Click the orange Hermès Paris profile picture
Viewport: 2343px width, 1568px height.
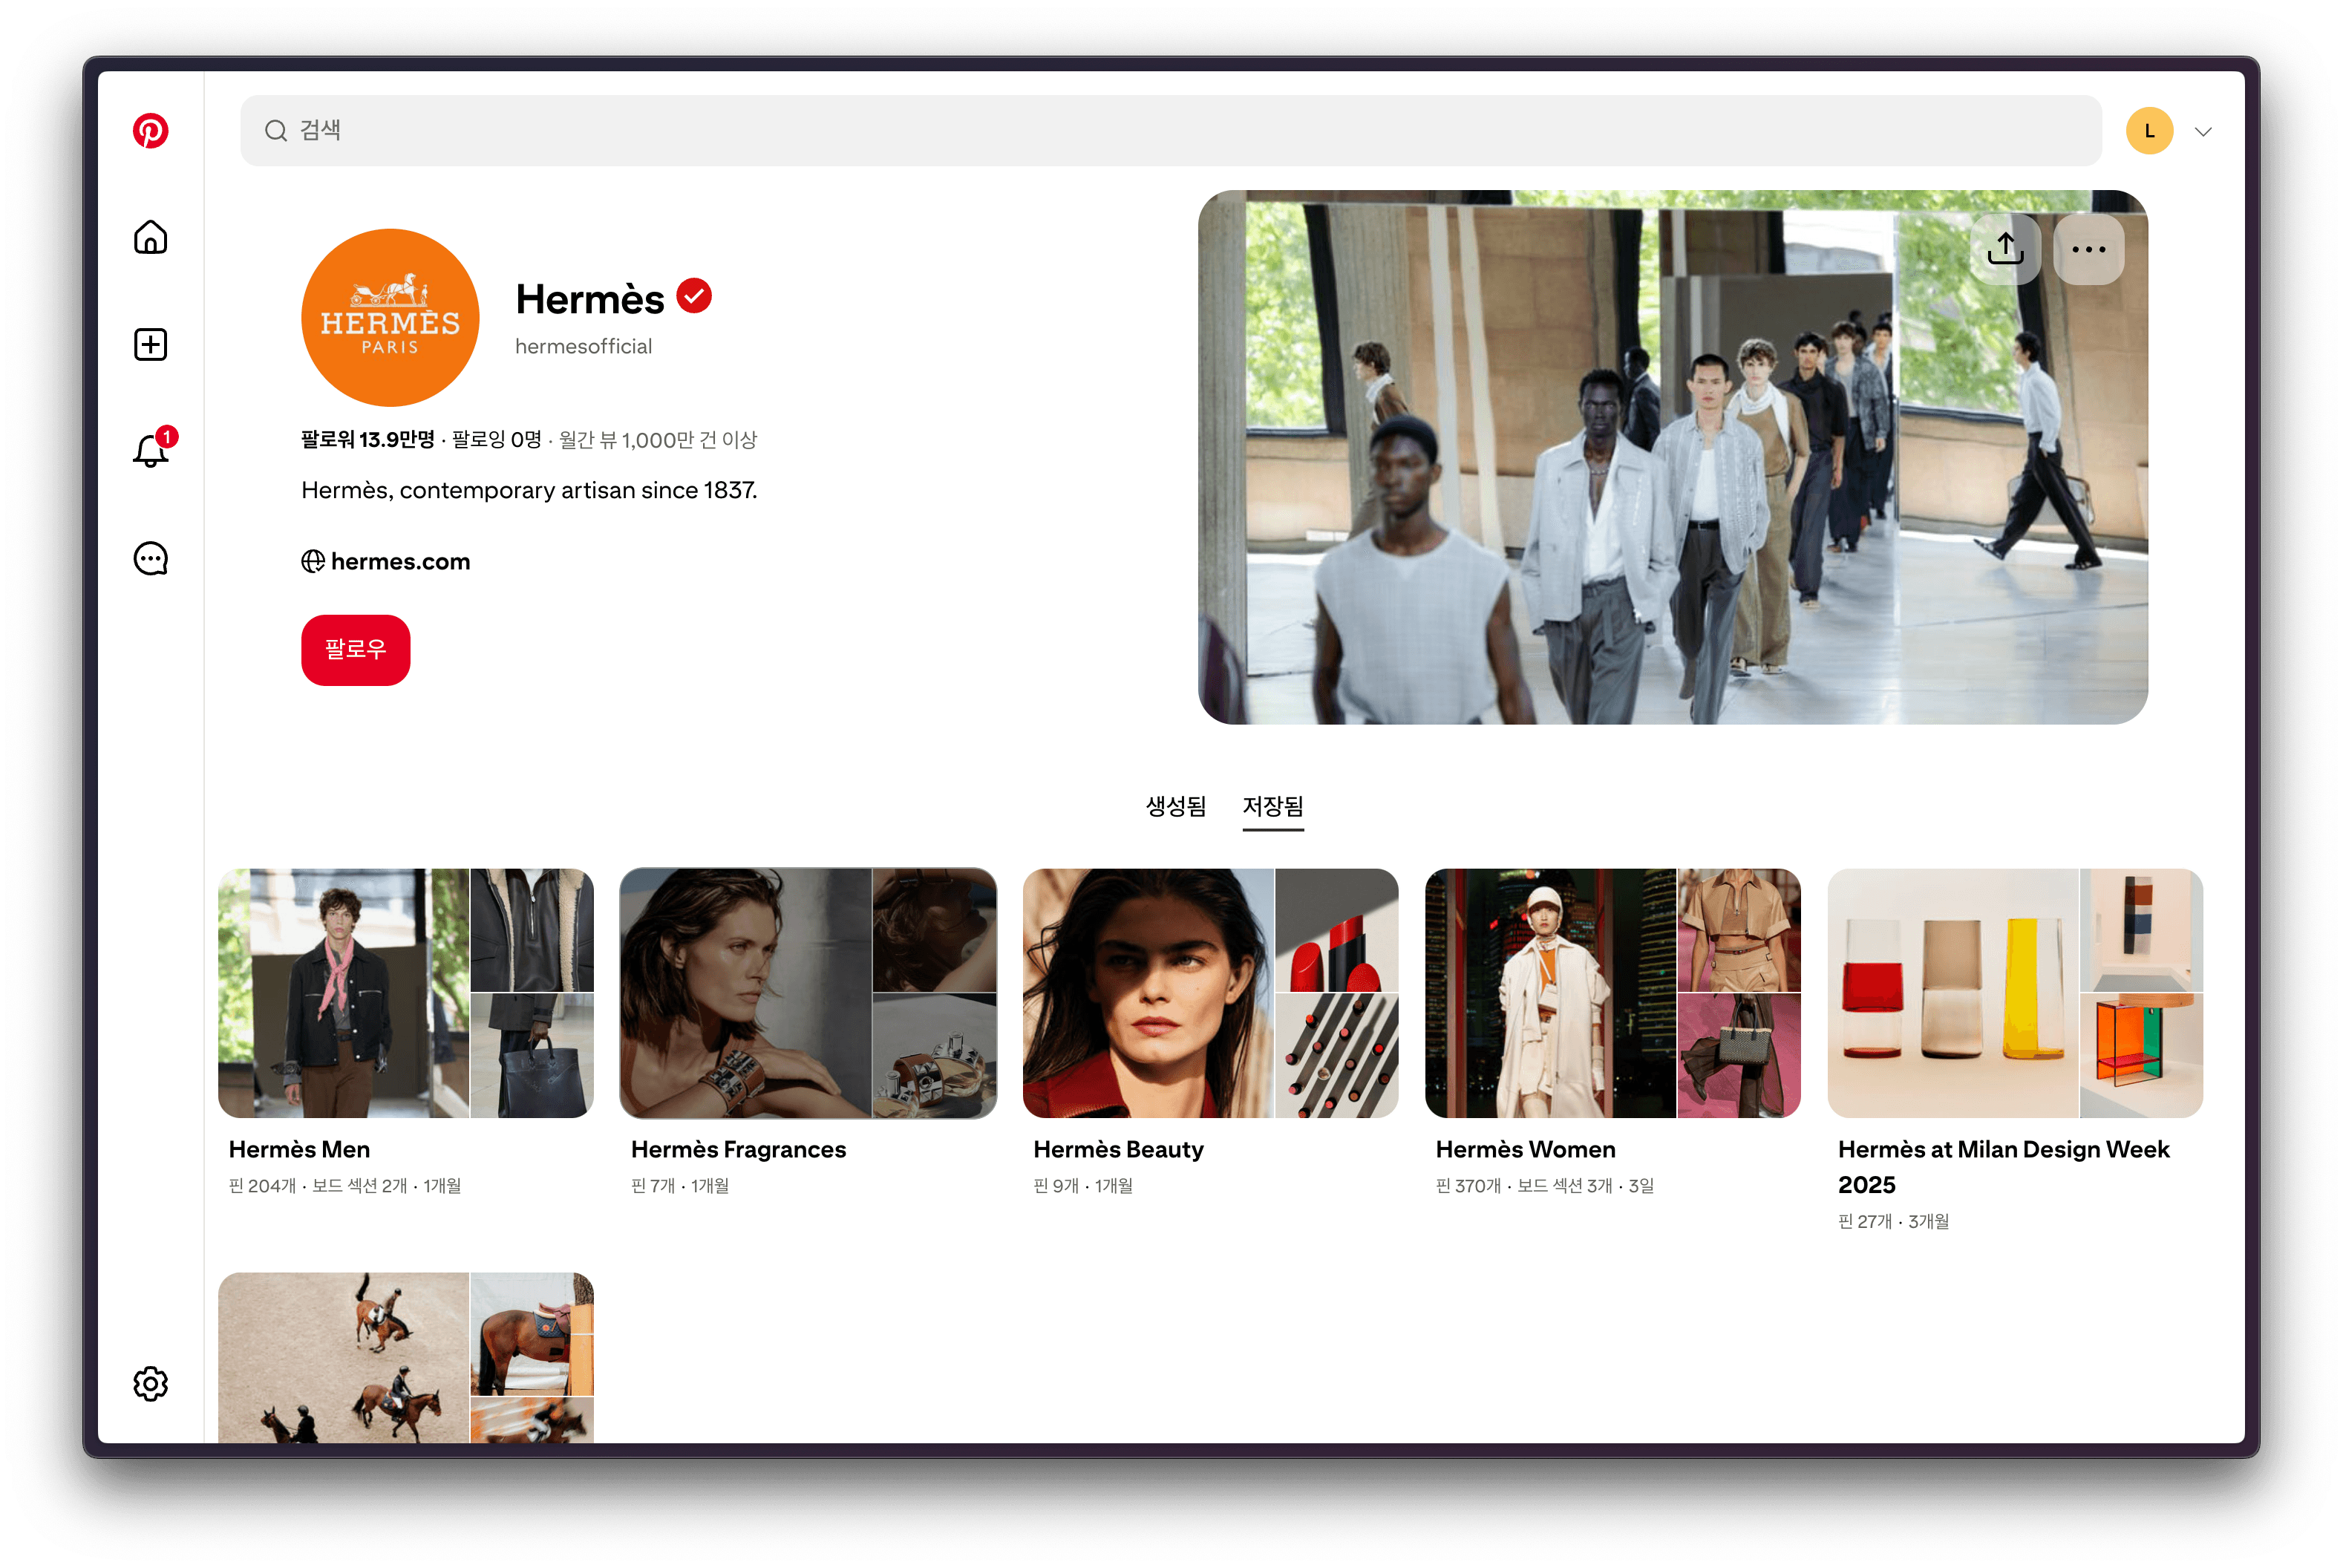pos(390,317)
